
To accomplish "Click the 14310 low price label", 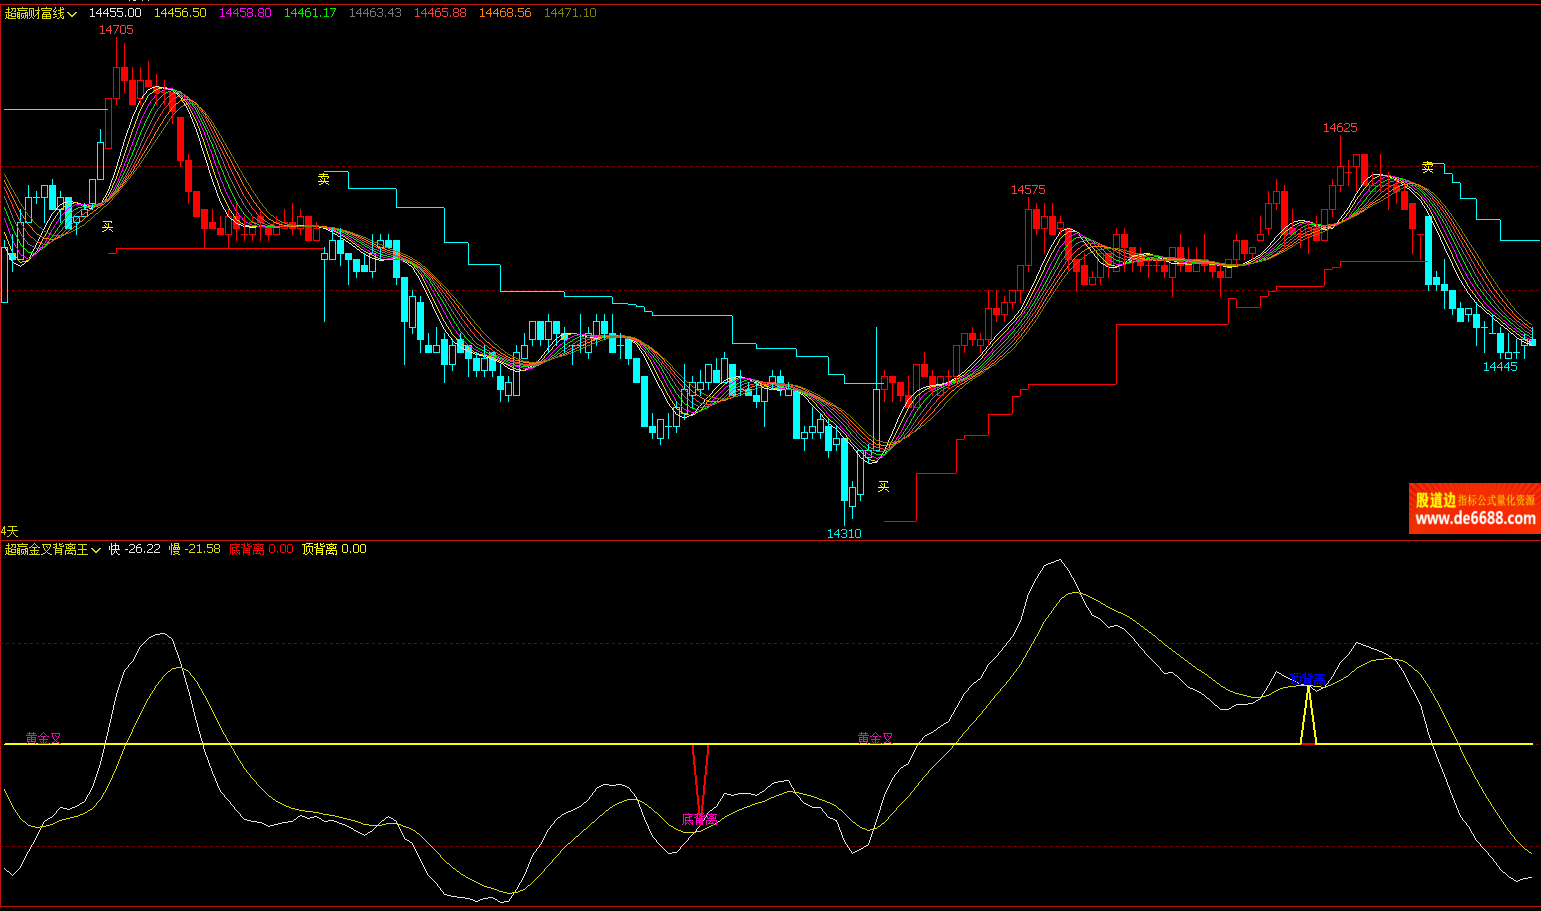I will tap(843, 533).
